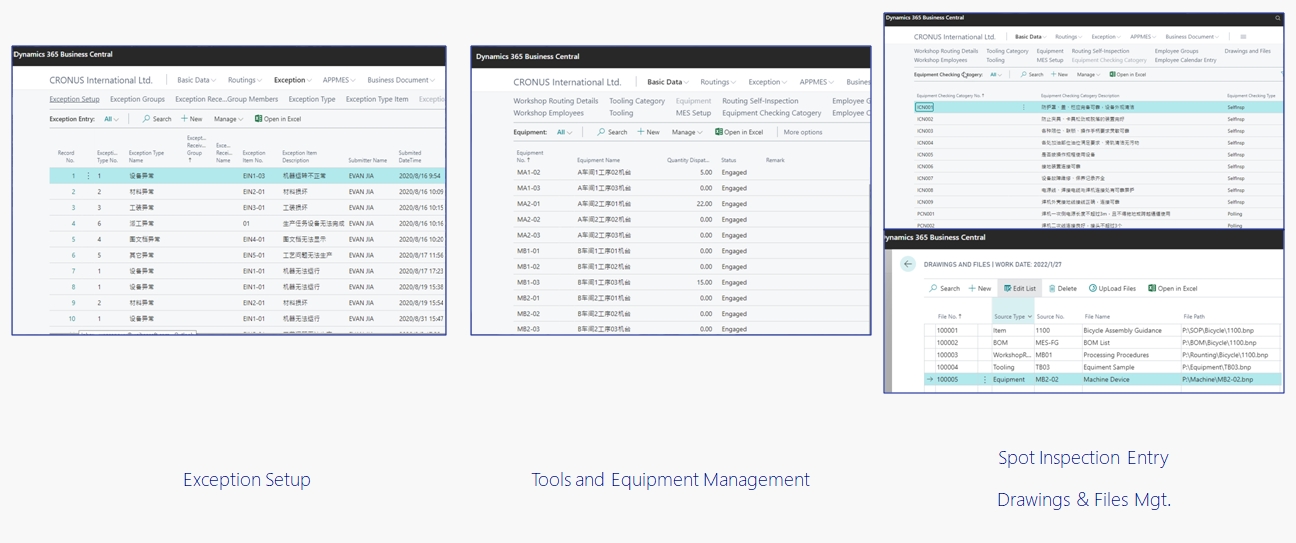Click Search in the Equipment list toolbar
The height and width of the screenshot is (543, 1296).
pos(612,132)
